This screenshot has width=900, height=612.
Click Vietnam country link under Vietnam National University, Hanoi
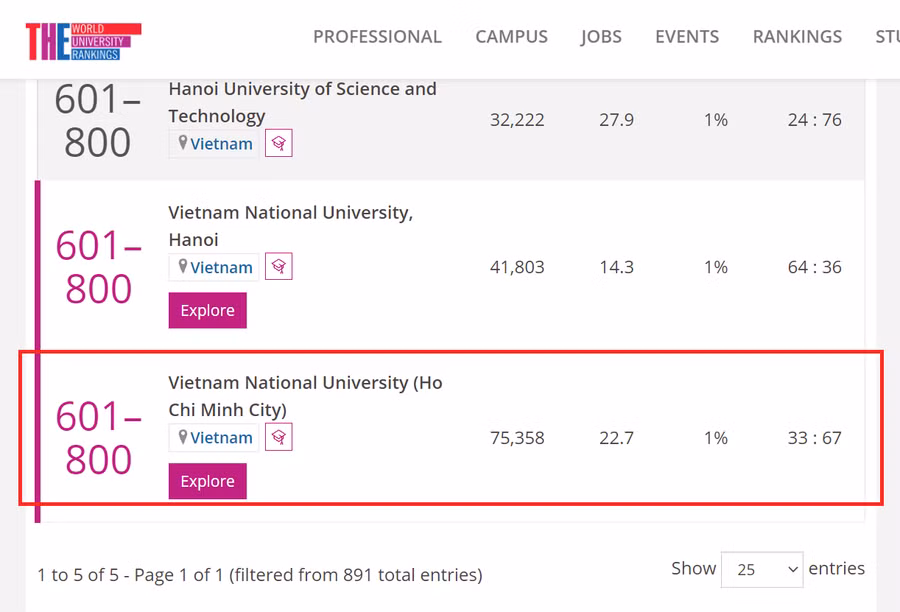[x=221, y=268]
